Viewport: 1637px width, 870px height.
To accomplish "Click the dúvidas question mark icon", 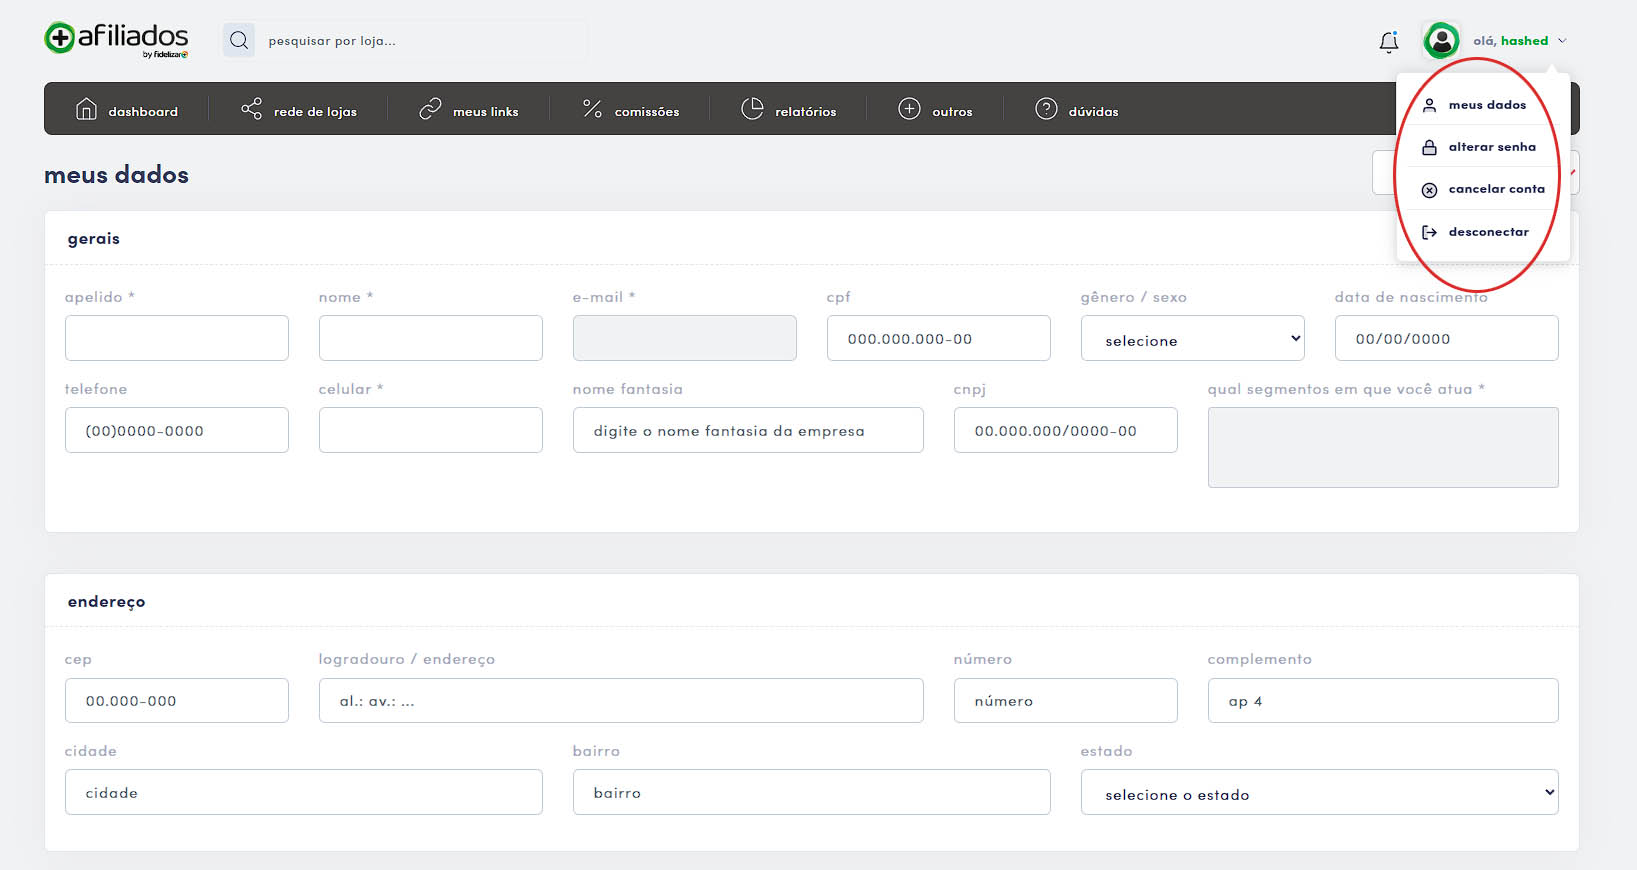I will point(1046,109).
